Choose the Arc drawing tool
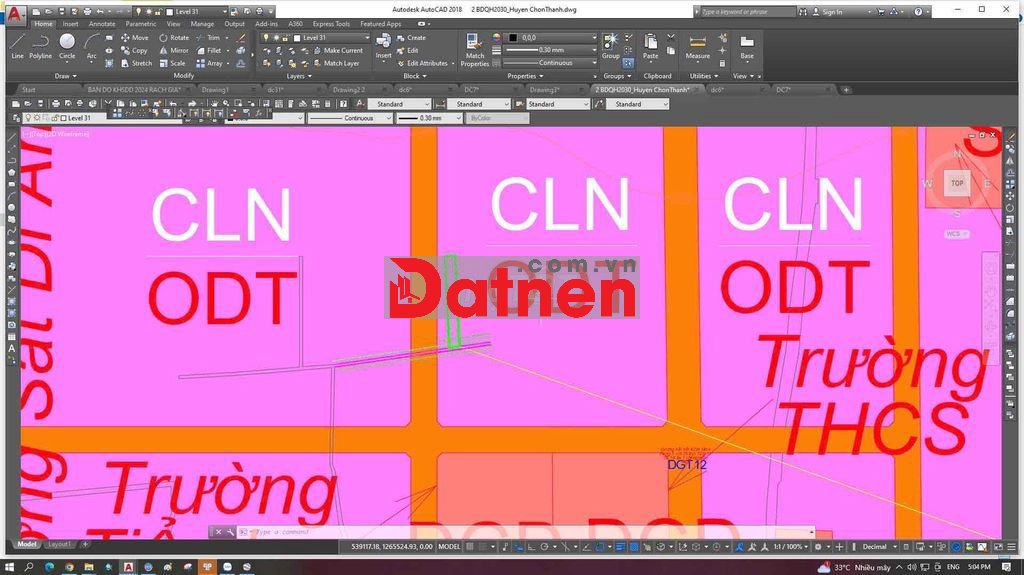The image size is (1024, 575). [x=91, y=46]
